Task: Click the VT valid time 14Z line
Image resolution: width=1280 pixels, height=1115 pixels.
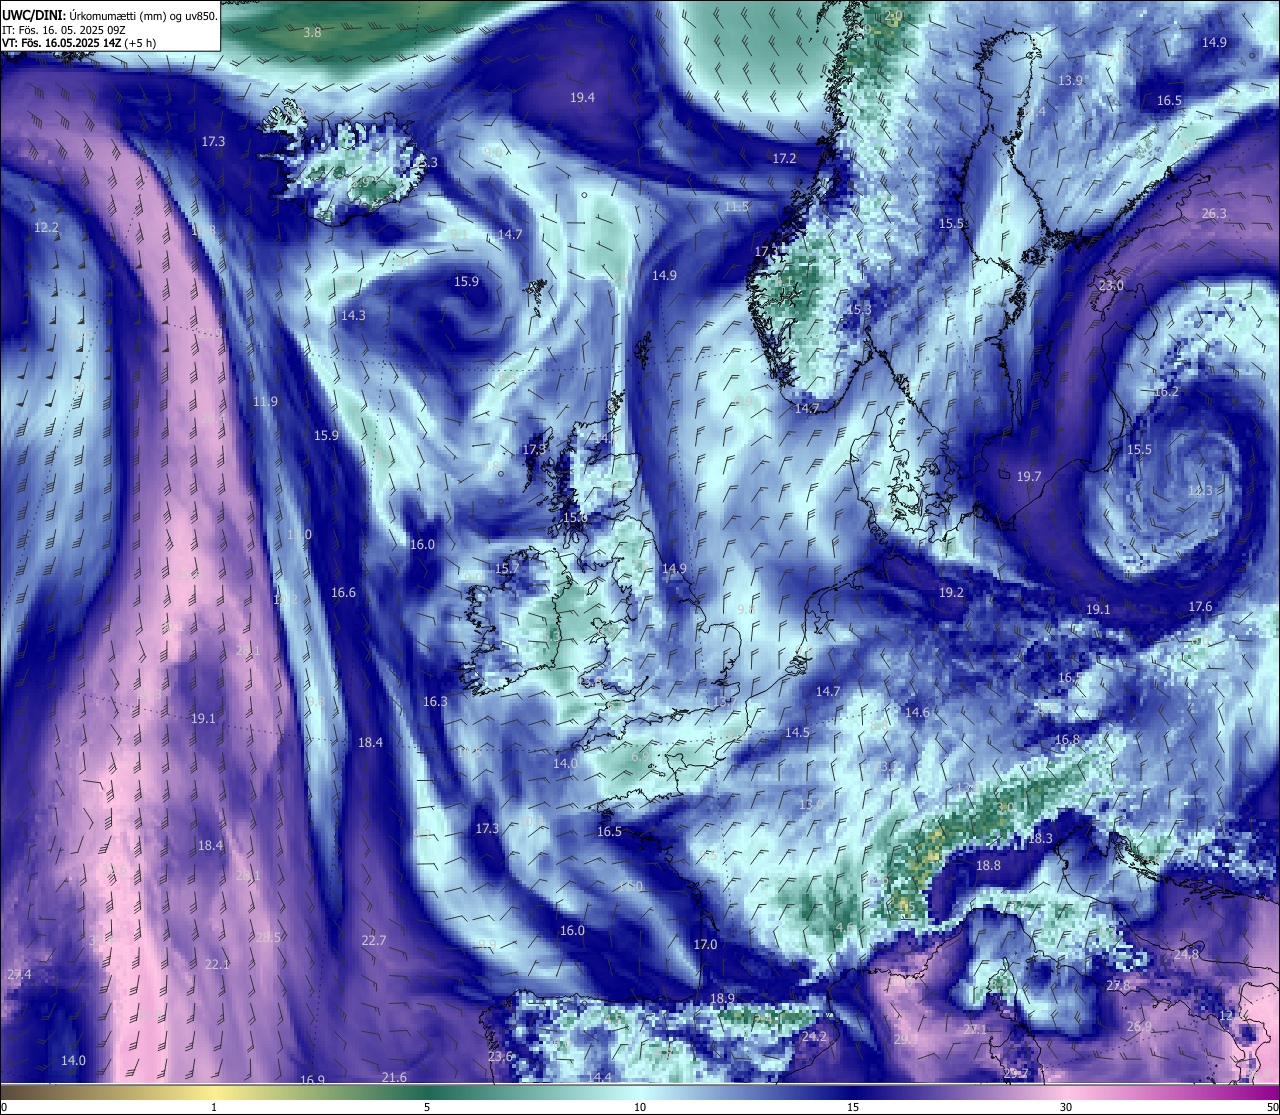Action: click(x=79, y=44)
